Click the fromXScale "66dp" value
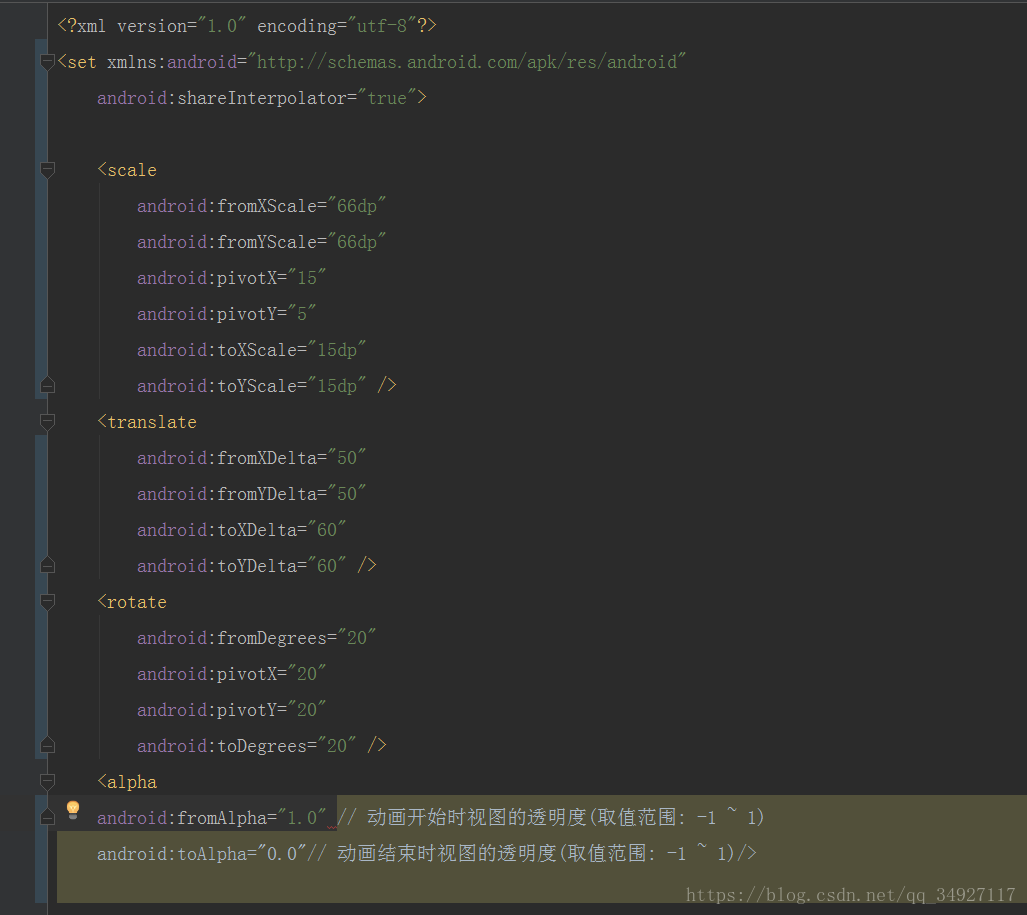1027x915 pixels. coord(357,206)
